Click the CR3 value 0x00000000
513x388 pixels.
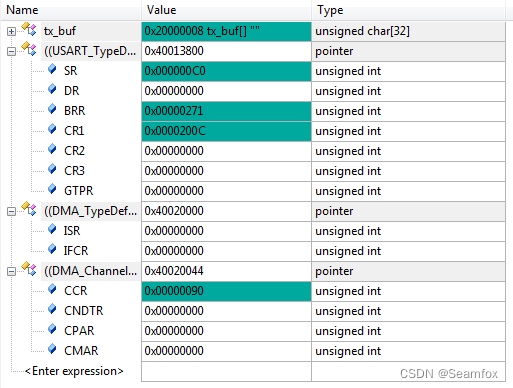(226, 171)
